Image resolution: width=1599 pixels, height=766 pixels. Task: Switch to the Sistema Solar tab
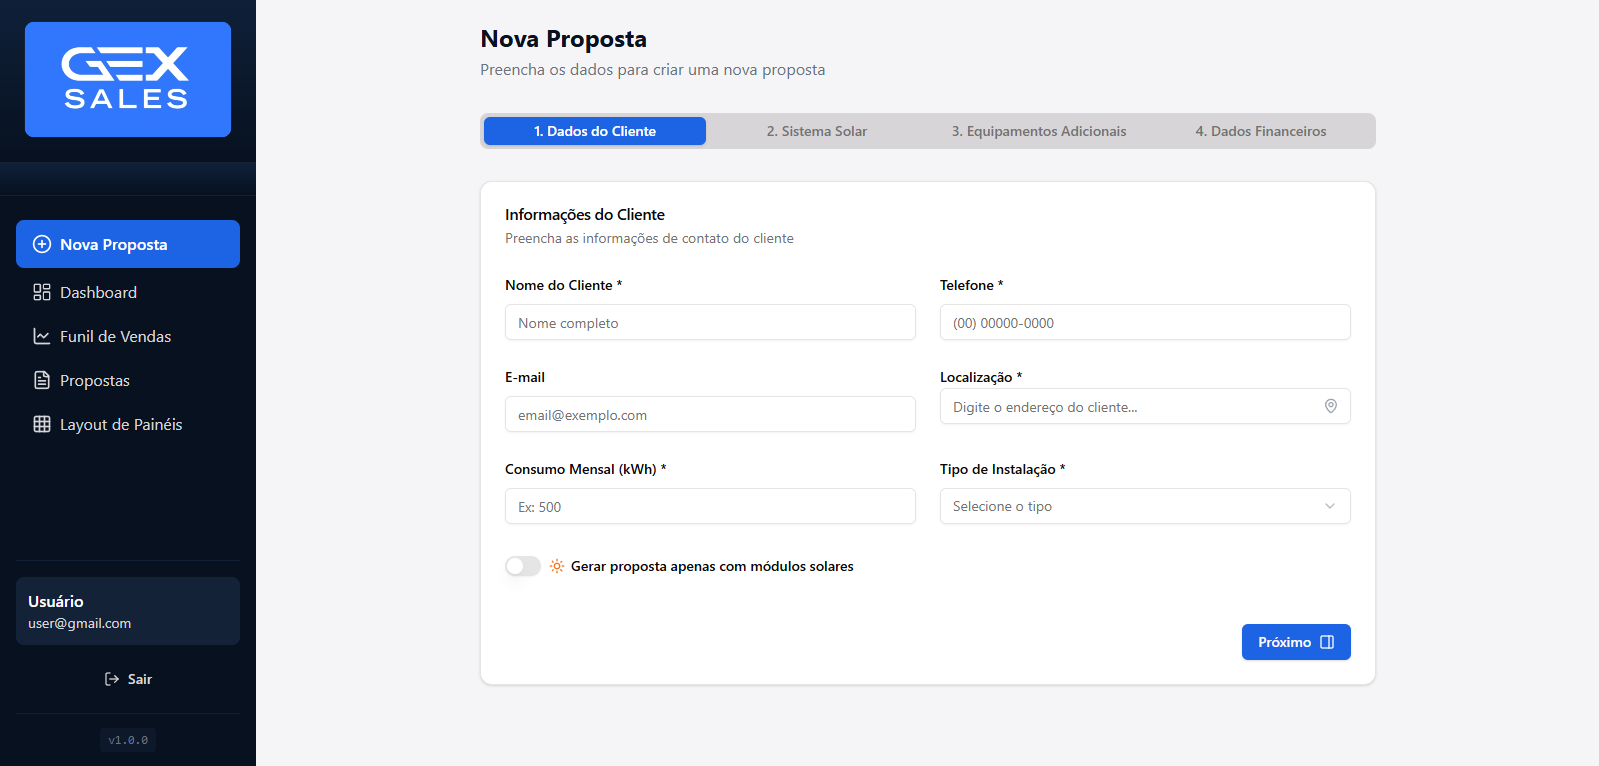pyautogui.click(x=816, y=131)
